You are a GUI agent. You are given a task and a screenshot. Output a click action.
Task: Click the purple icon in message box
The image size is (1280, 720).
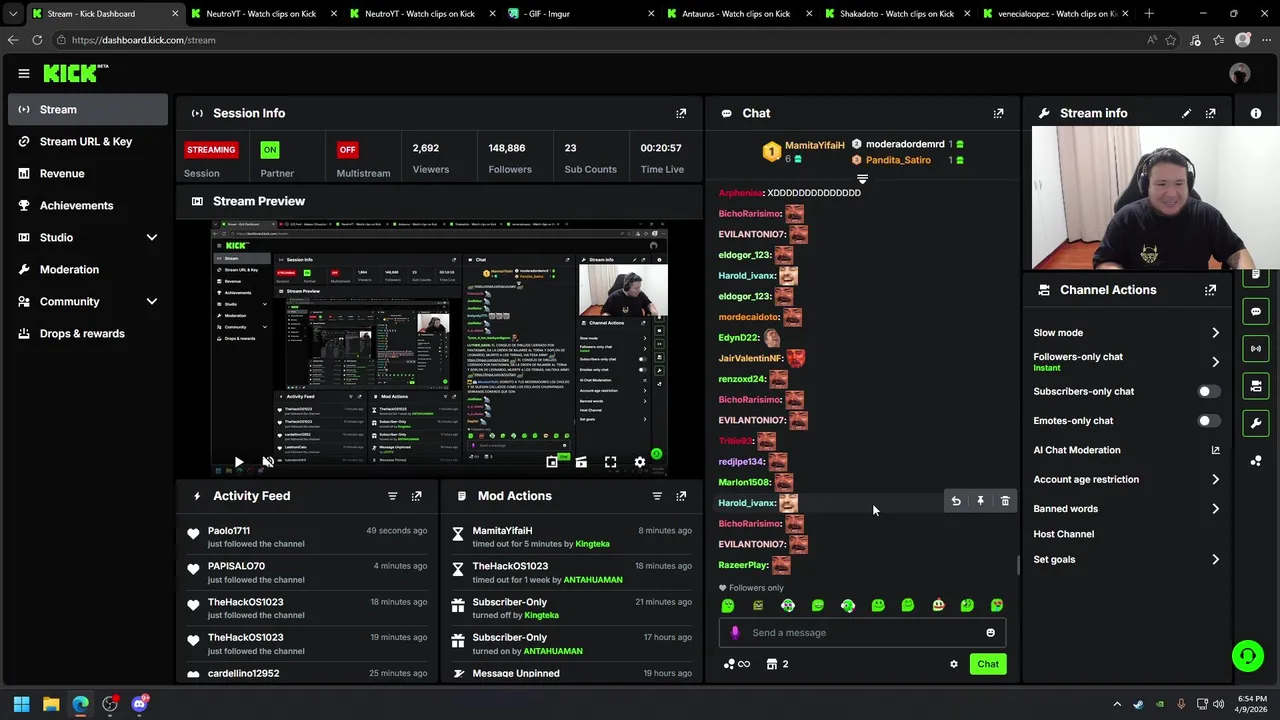[735, 632]
